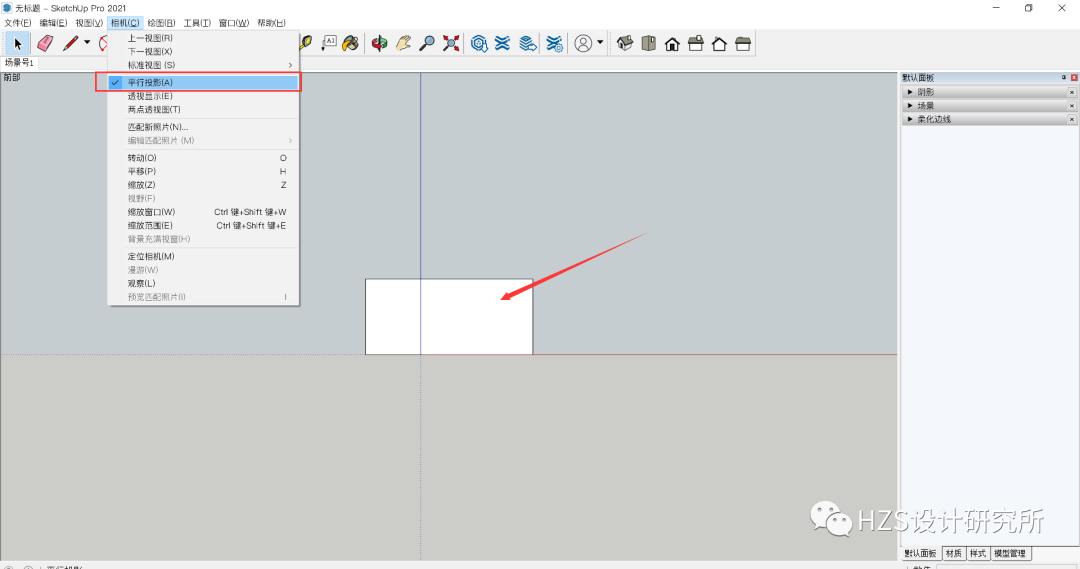
Task: Switch to the 默认面板 bottom tab
Action: point(921,553)
